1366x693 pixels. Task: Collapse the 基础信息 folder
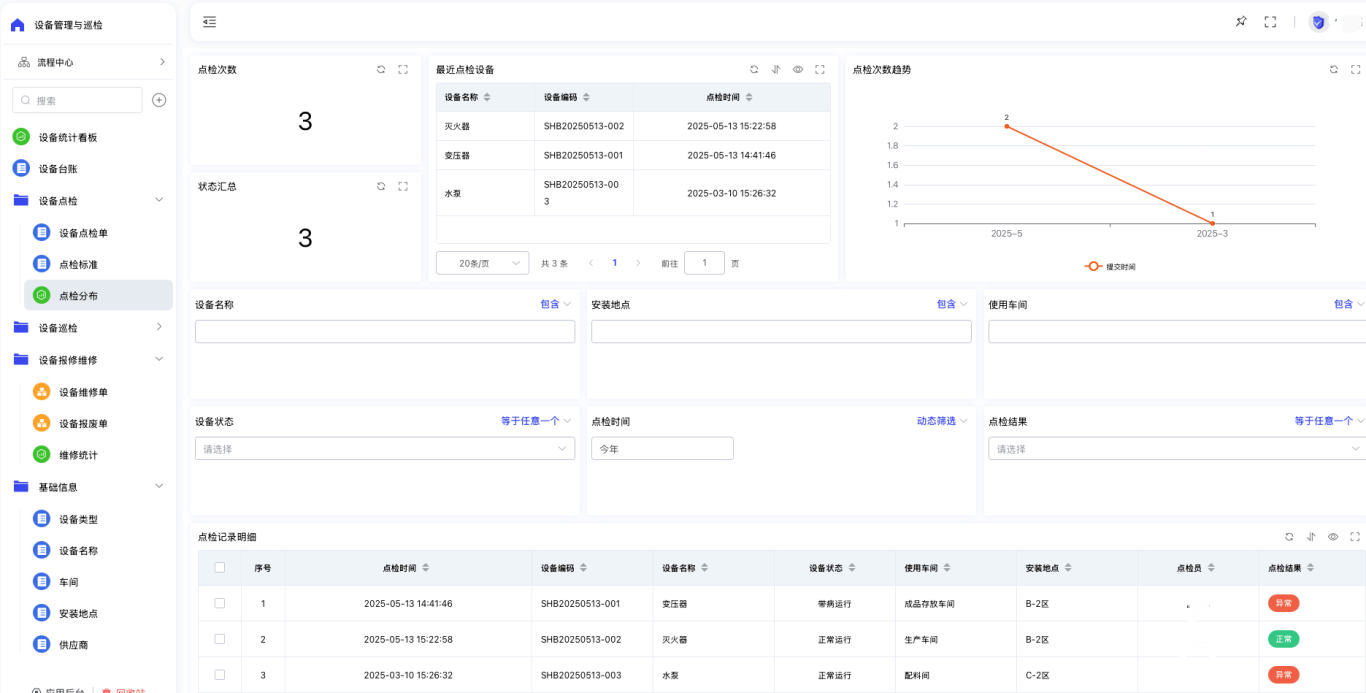coord(159,486)
